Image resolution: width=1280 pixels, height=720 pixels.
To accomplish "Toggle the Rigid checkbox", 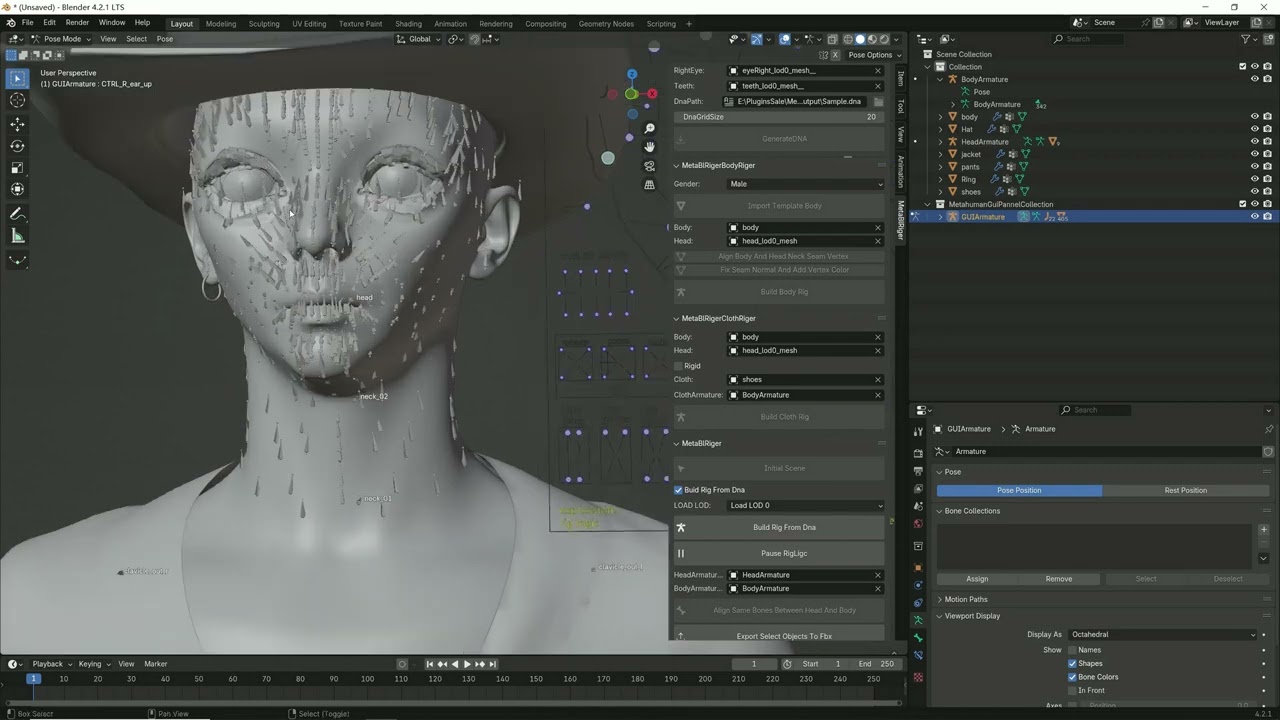I will (678, 366).
